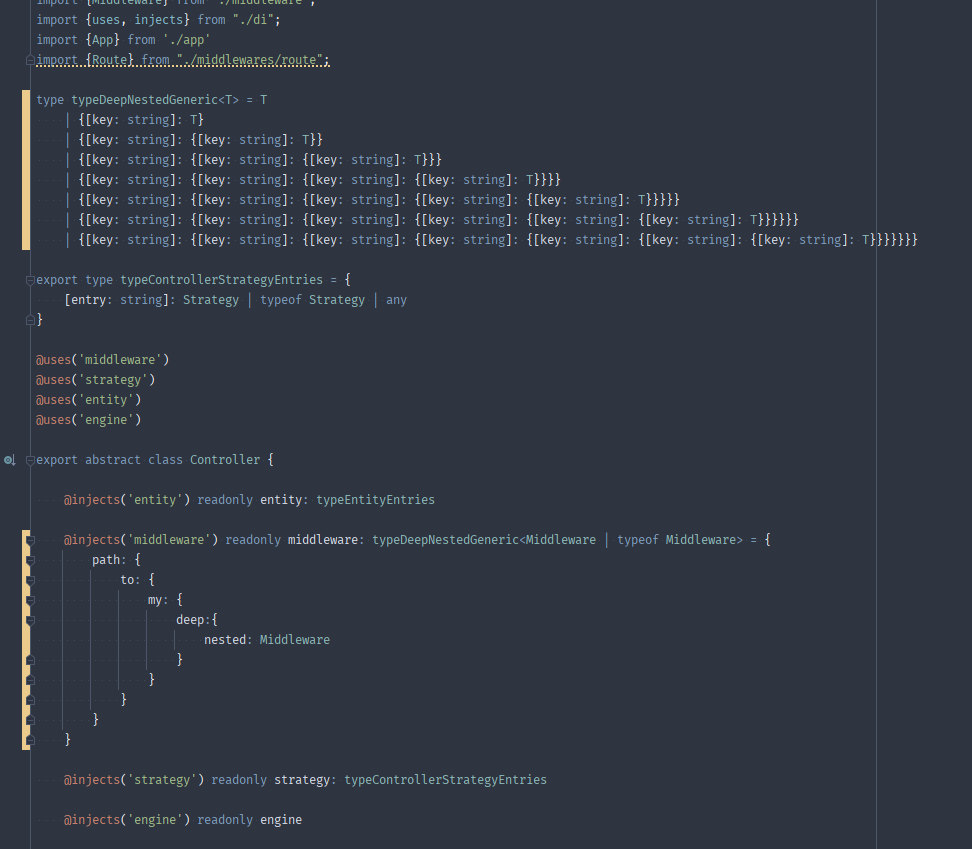Click the union line ending with 'T}}}}}}}'
The width and height of the screenshot is (972, 849).
(498, 240)
